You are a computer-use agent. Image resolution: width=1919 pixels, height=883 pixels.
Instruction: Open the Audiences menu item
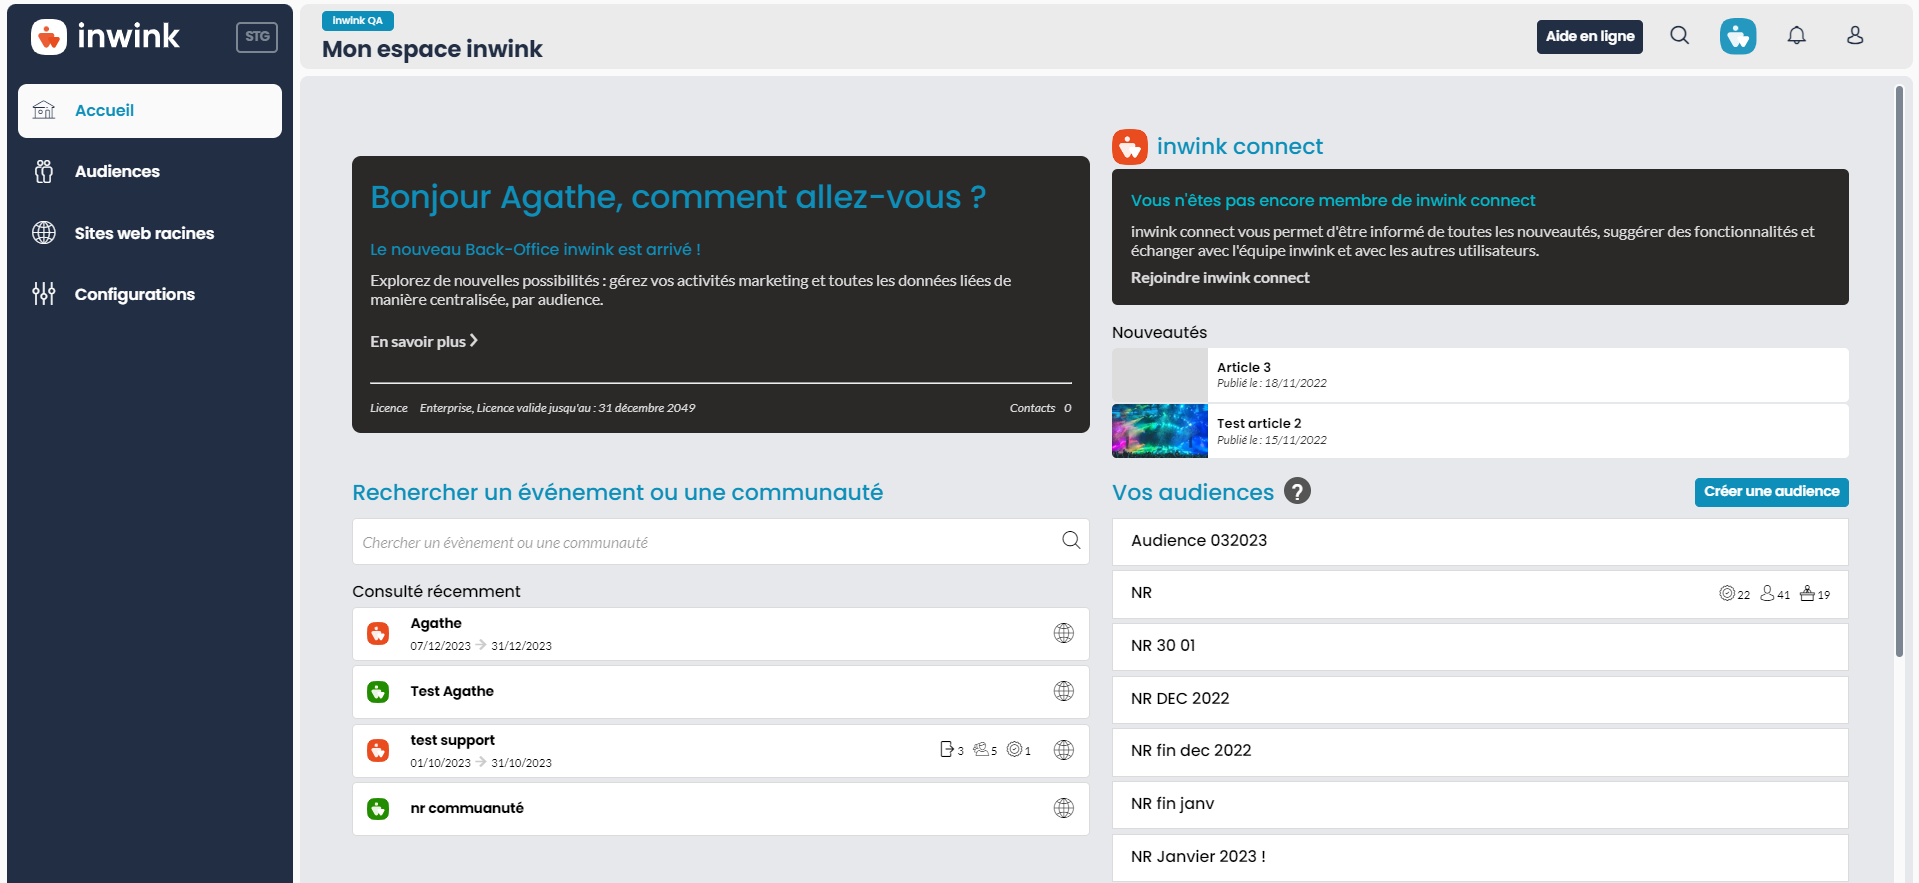(x=150, y=172)
